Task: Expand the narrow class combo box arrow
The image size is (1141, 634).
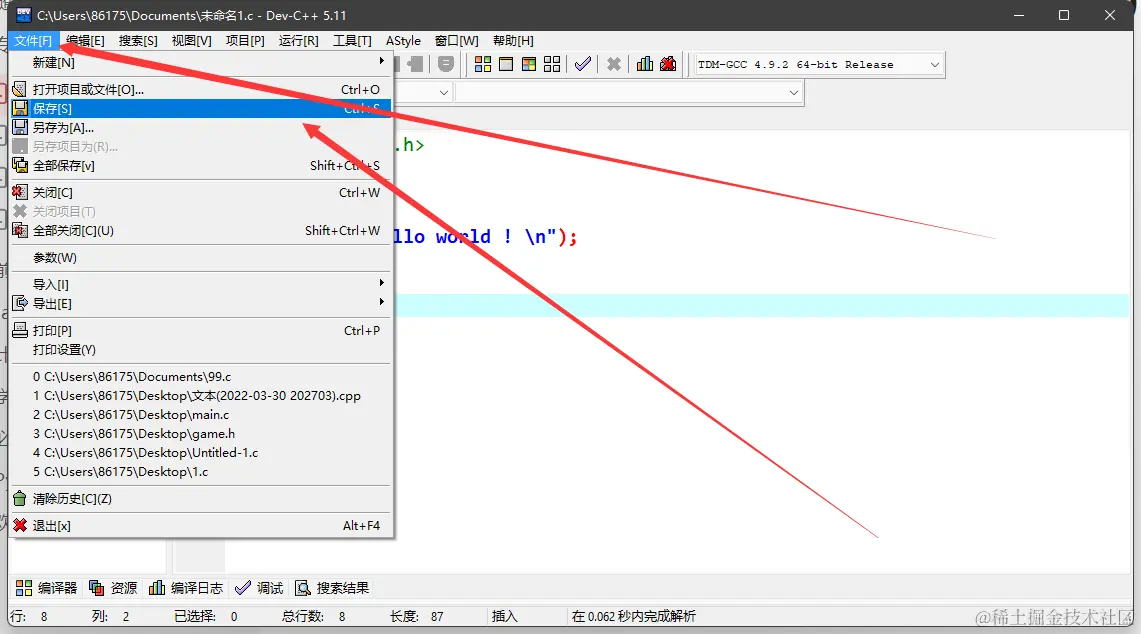Action: [443, 92]
